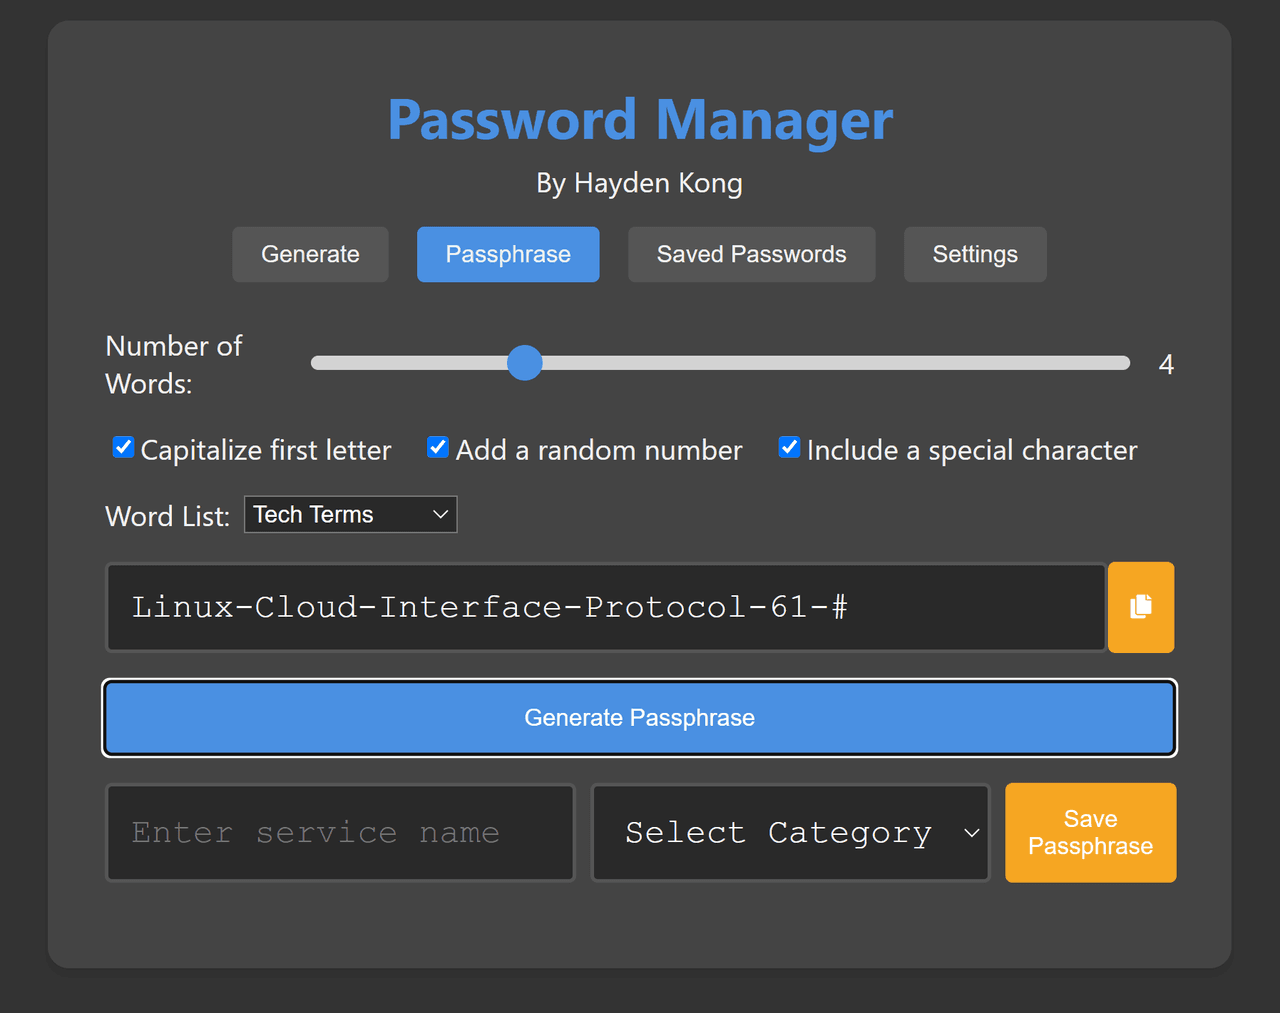Expand the Select Category dropdown
This screenshot has height=1013, width=1280.
(x=790, y=833)
